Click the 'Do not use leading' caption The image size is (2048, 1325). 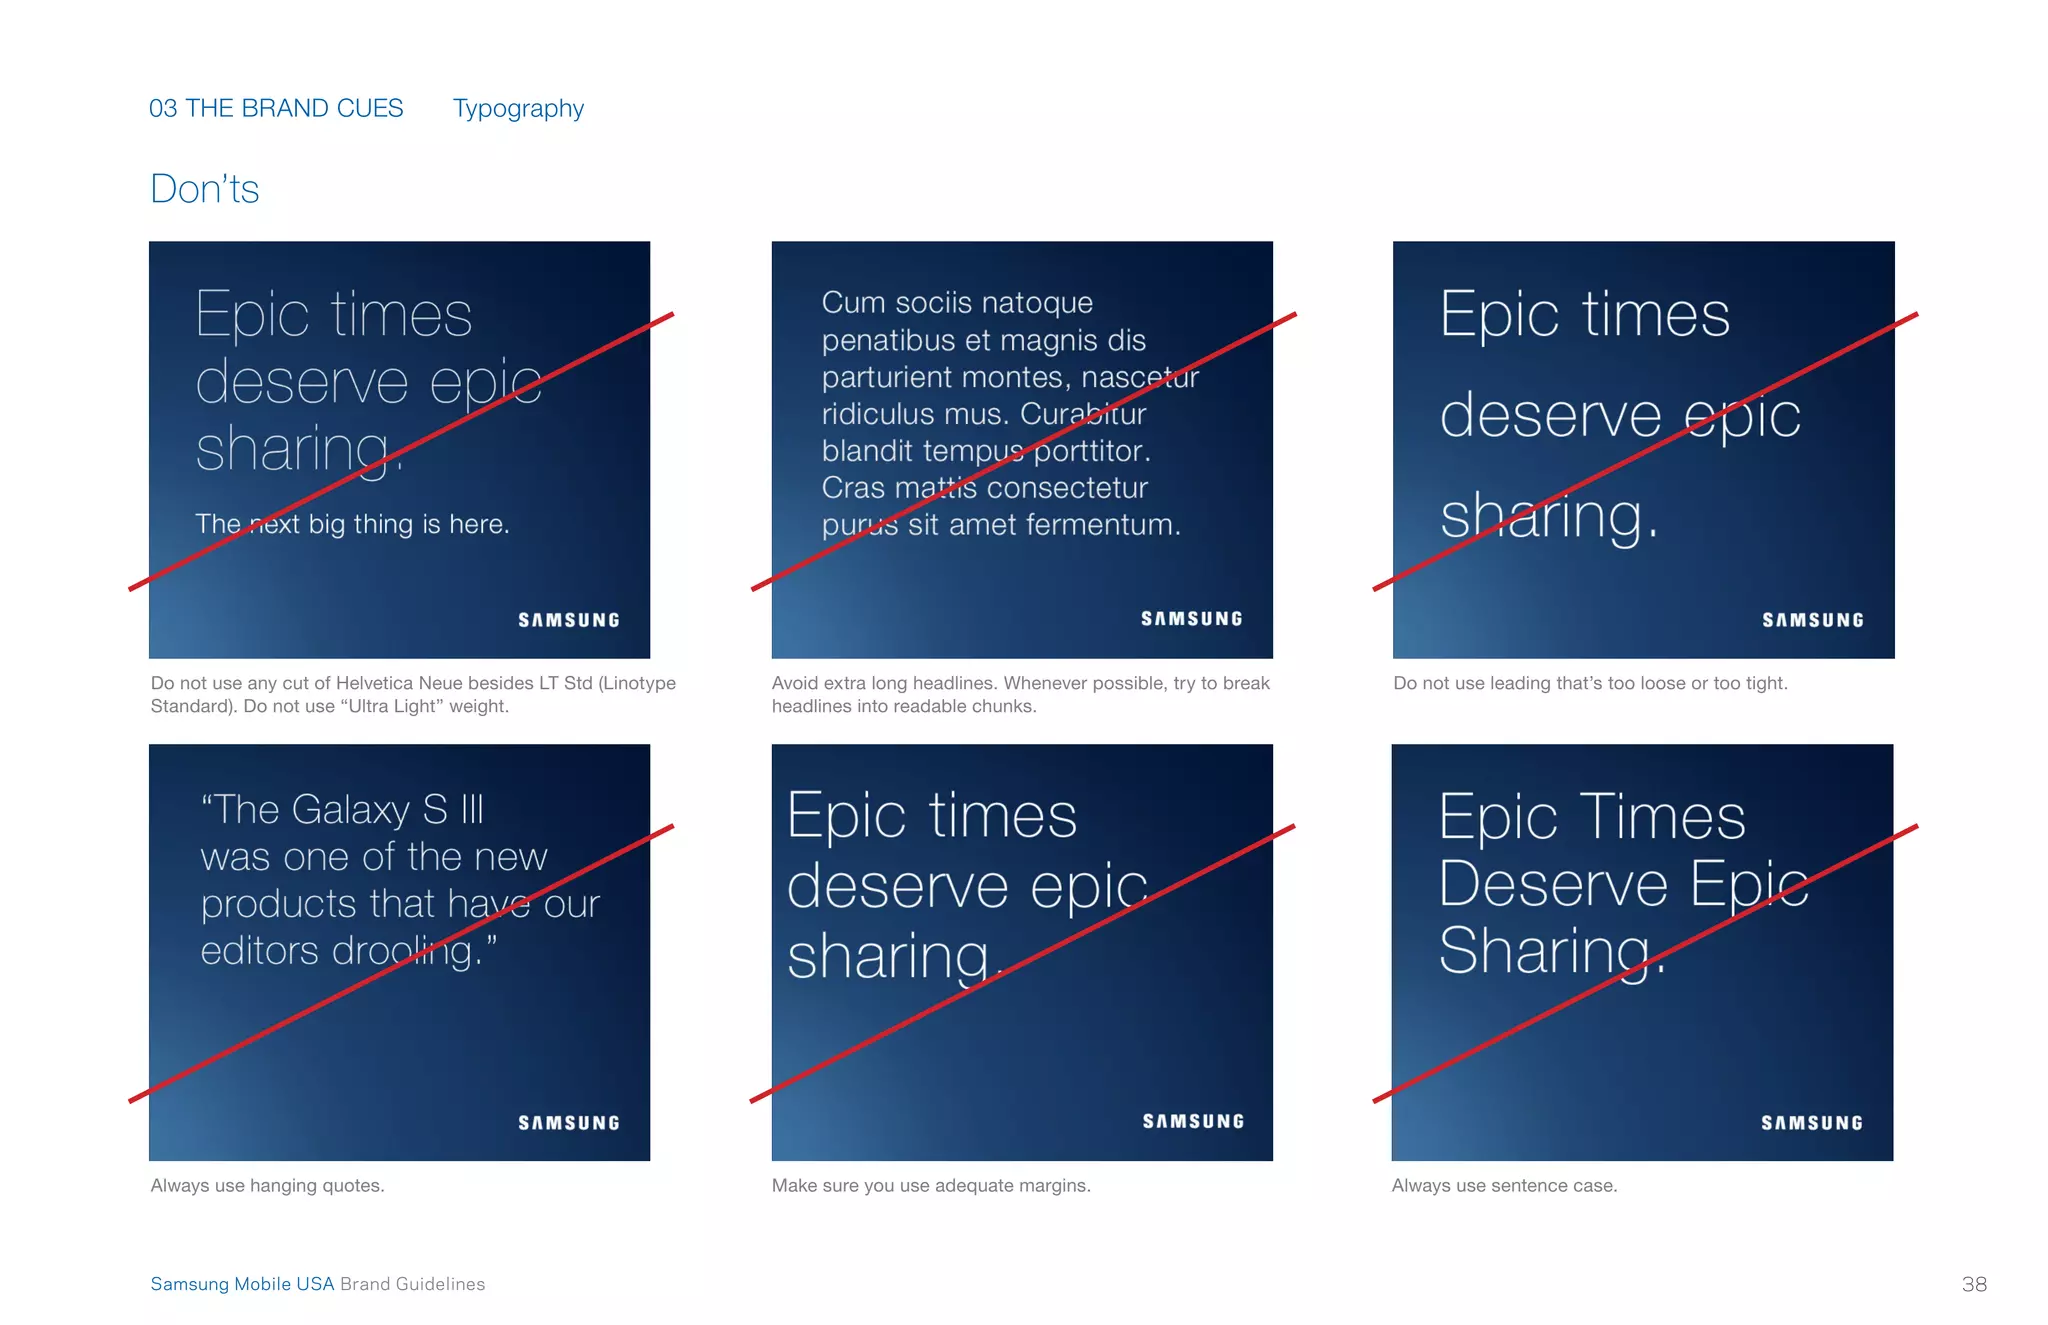1590,683
